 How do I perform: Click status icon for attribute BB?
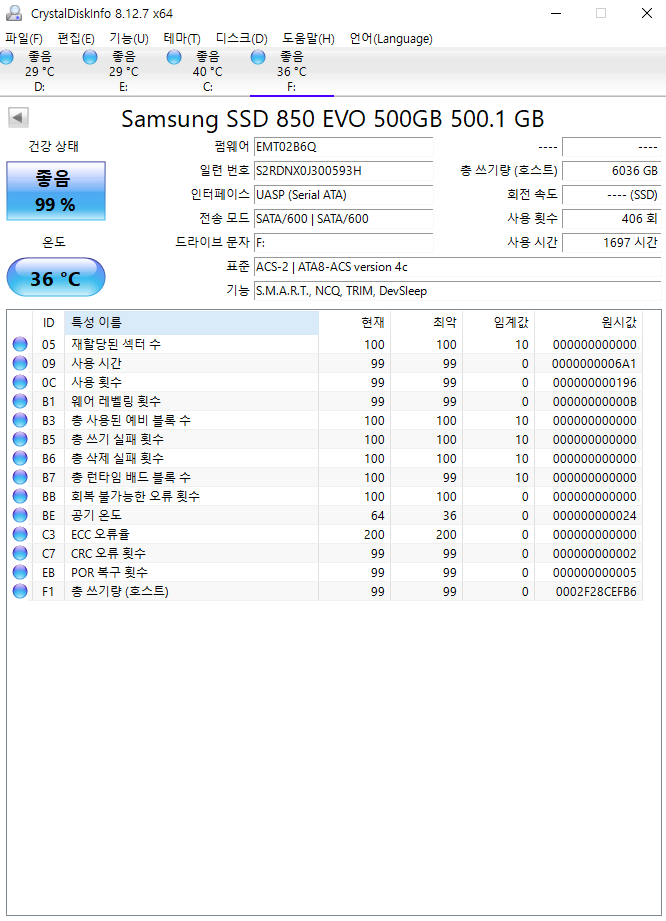(x=20, y=496)
